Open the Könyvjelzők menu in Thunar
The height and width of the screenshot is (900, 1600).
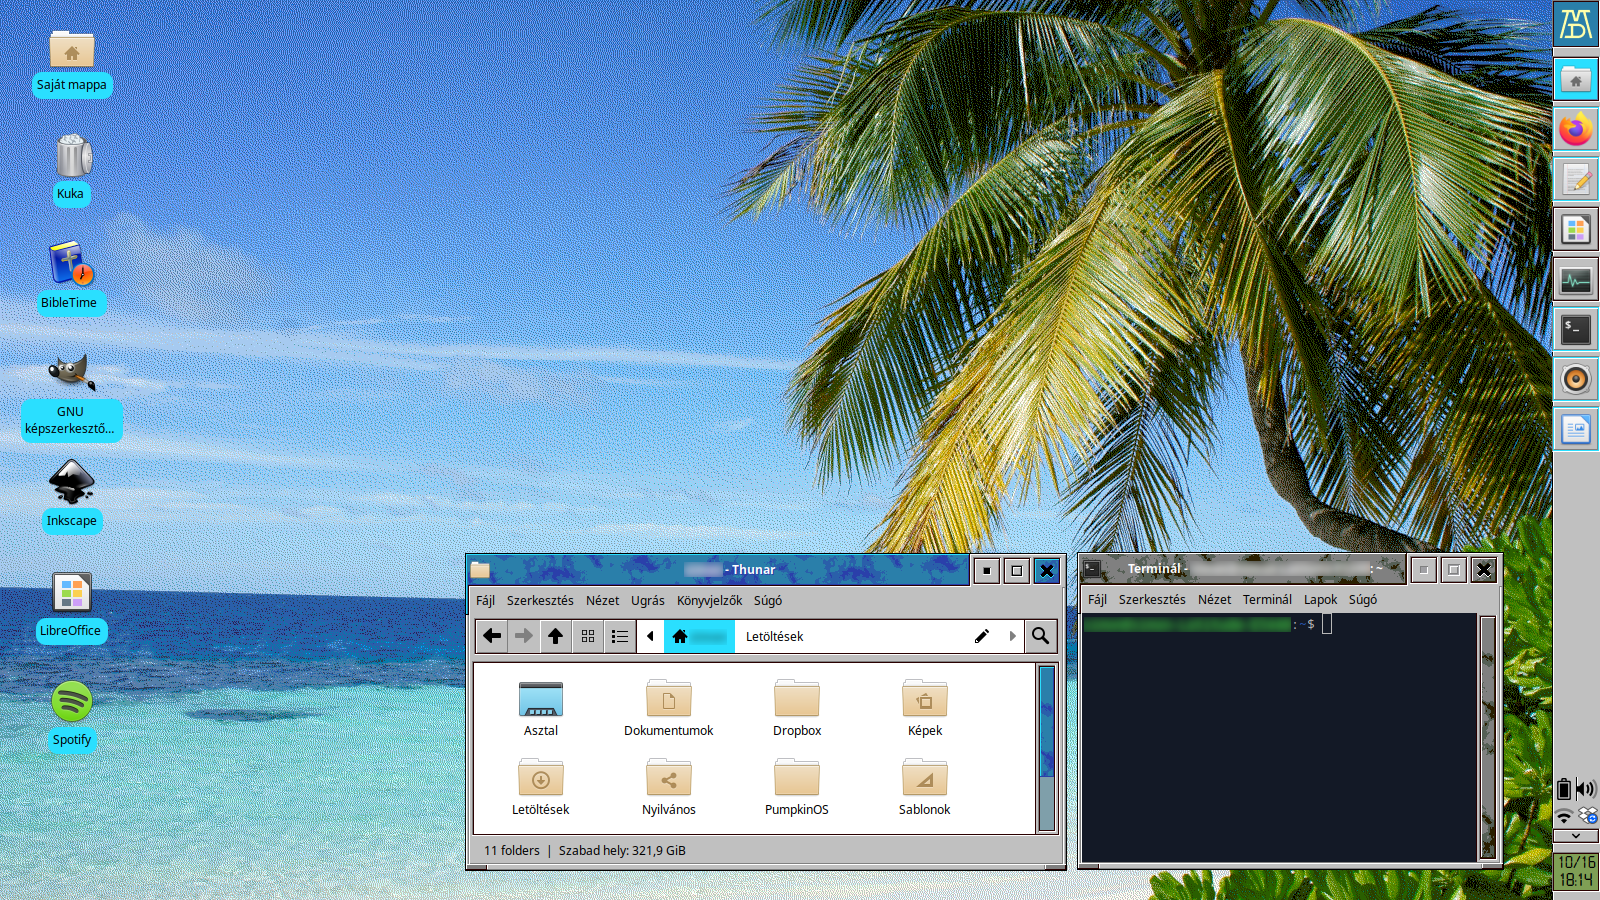coord(709,600)
